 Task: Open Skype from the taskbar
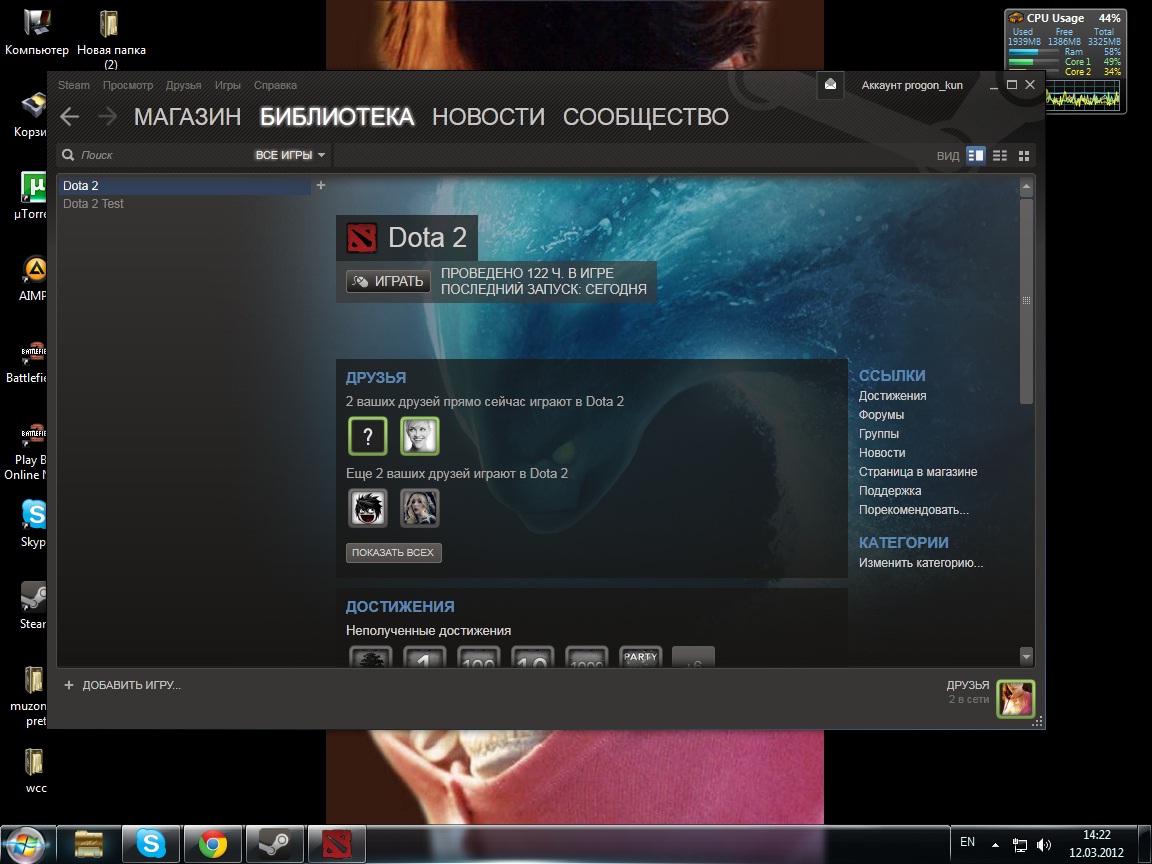pyautogui.click(x=150, y=844)
